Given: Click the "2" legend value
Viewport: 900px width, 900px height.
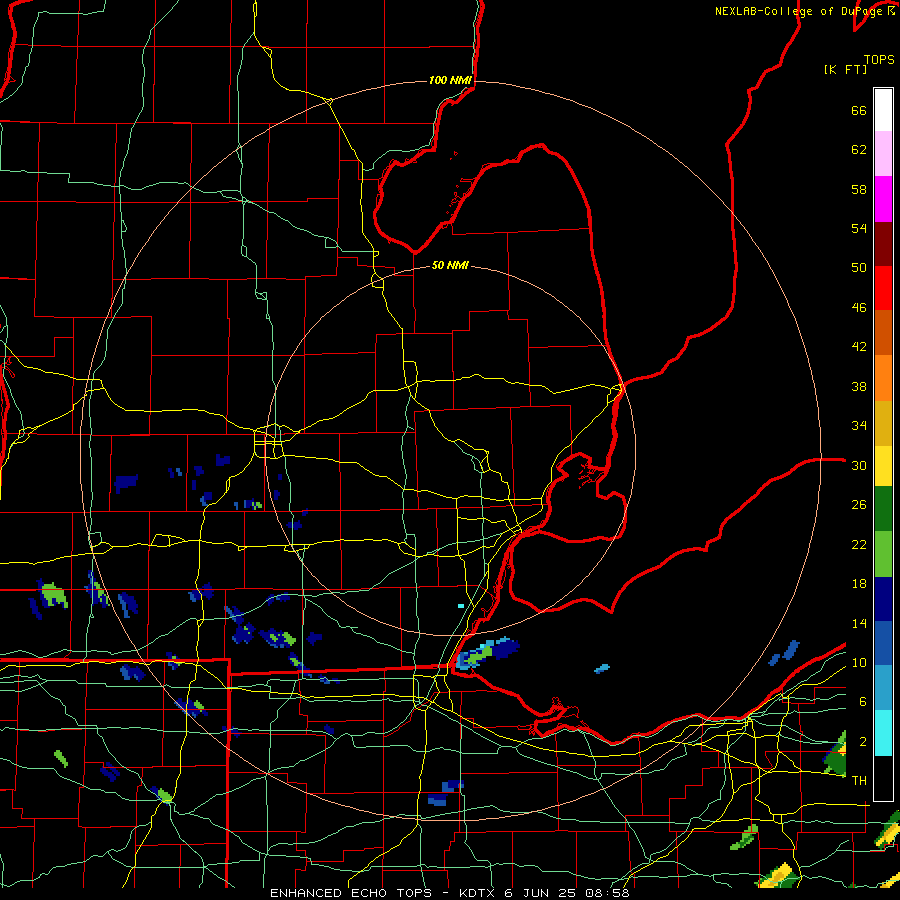Looking at the screenshot, I should [863, 742].
